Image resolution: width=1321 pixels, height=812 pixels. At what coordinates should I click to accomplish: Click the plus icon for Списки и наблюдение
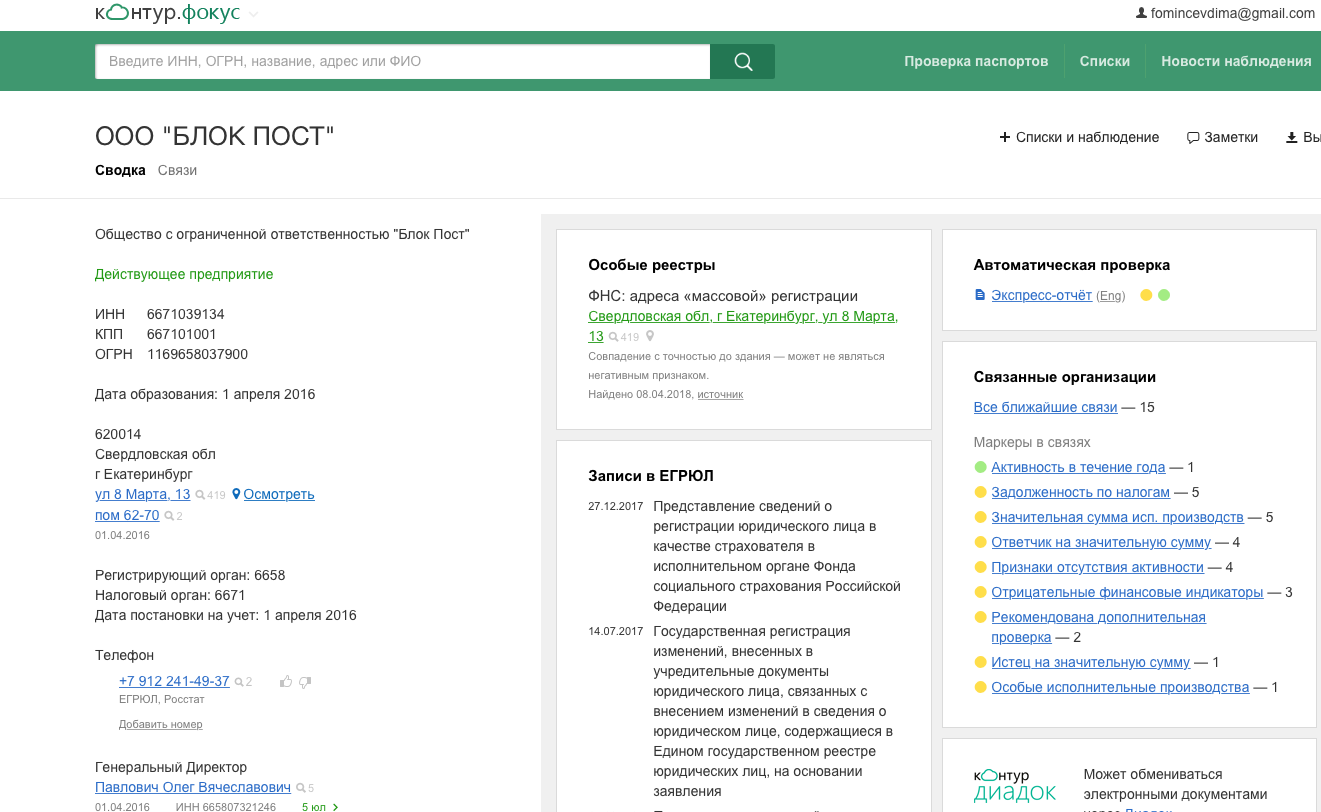(1005, 137)
